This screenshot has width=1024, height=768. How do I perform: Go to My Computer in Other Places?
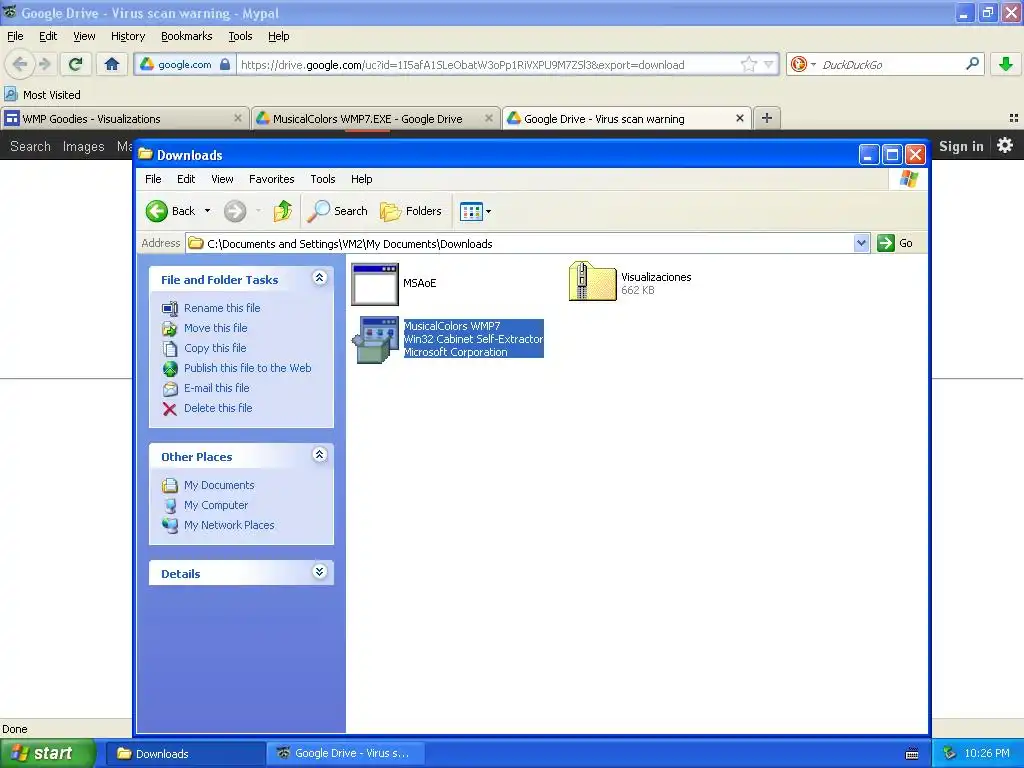(x=216, y=505)
